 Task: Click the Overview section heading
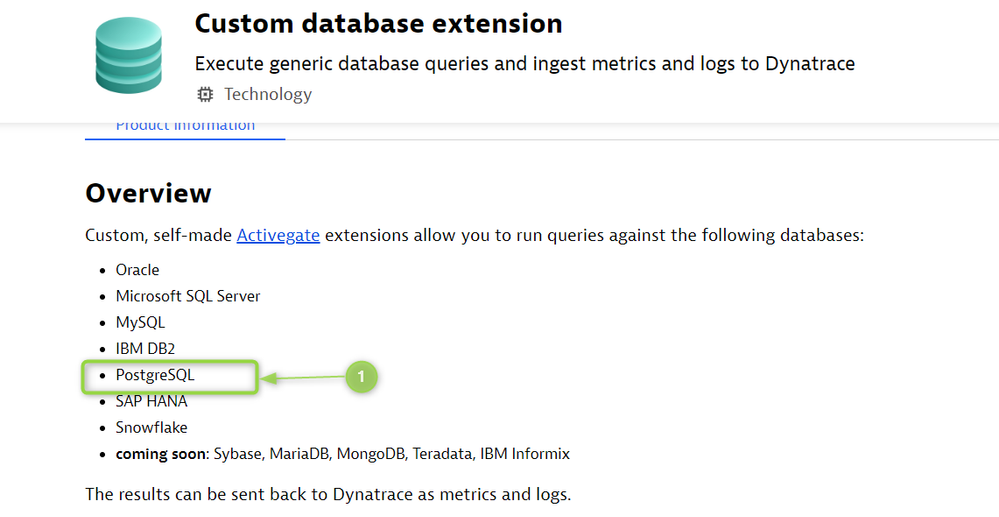point(148,193)
